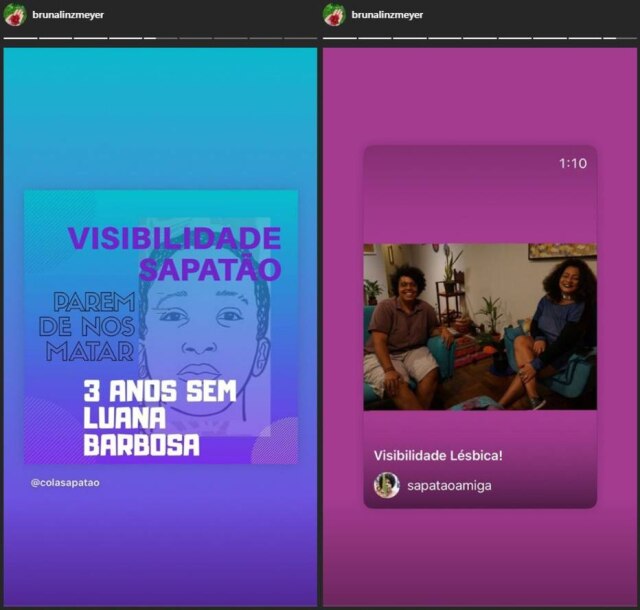Open the video thumbnail of two people
The image size is (640, 610).
(480, 327)
